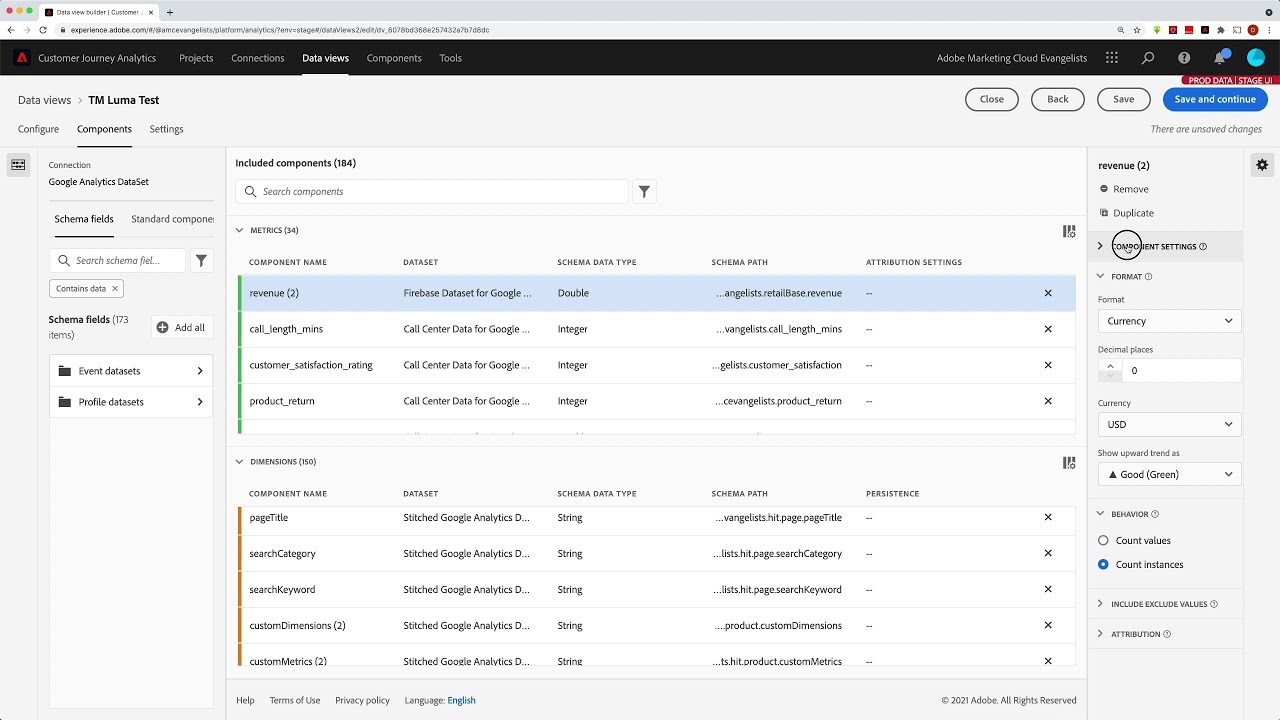
Task: Focus the Search components field
Action: pyautogui.click(x=432, y=191)
